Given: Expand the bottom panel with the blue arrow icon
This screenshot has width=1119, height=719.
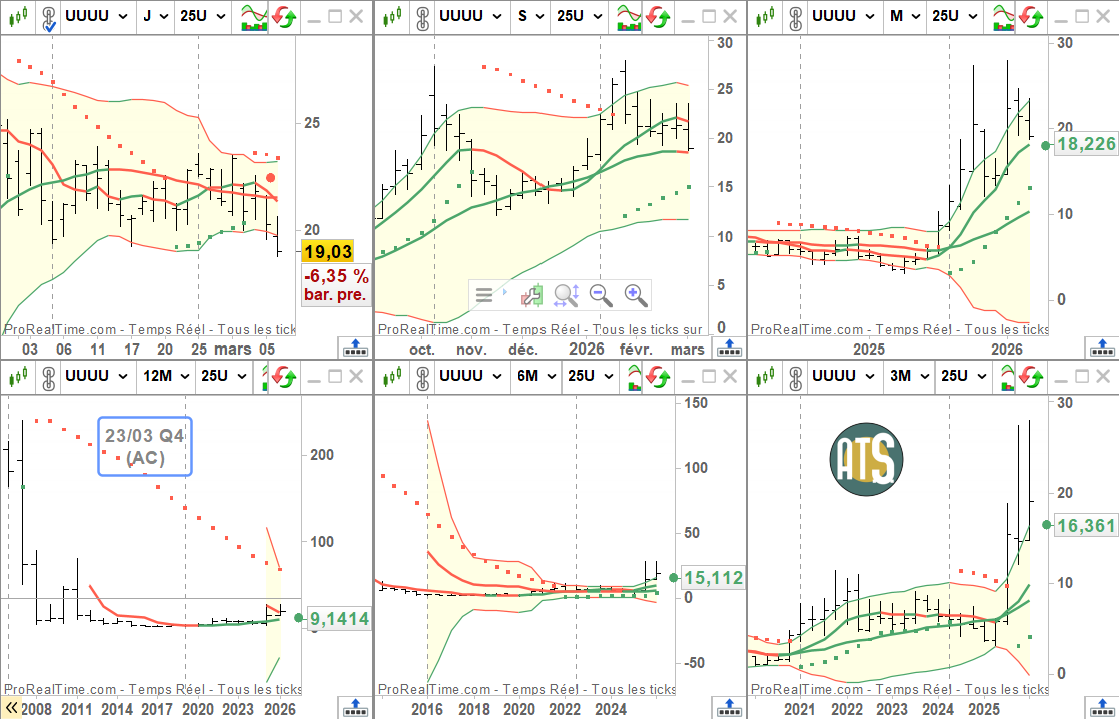Looking at the screenshot, I should point(356,348).
